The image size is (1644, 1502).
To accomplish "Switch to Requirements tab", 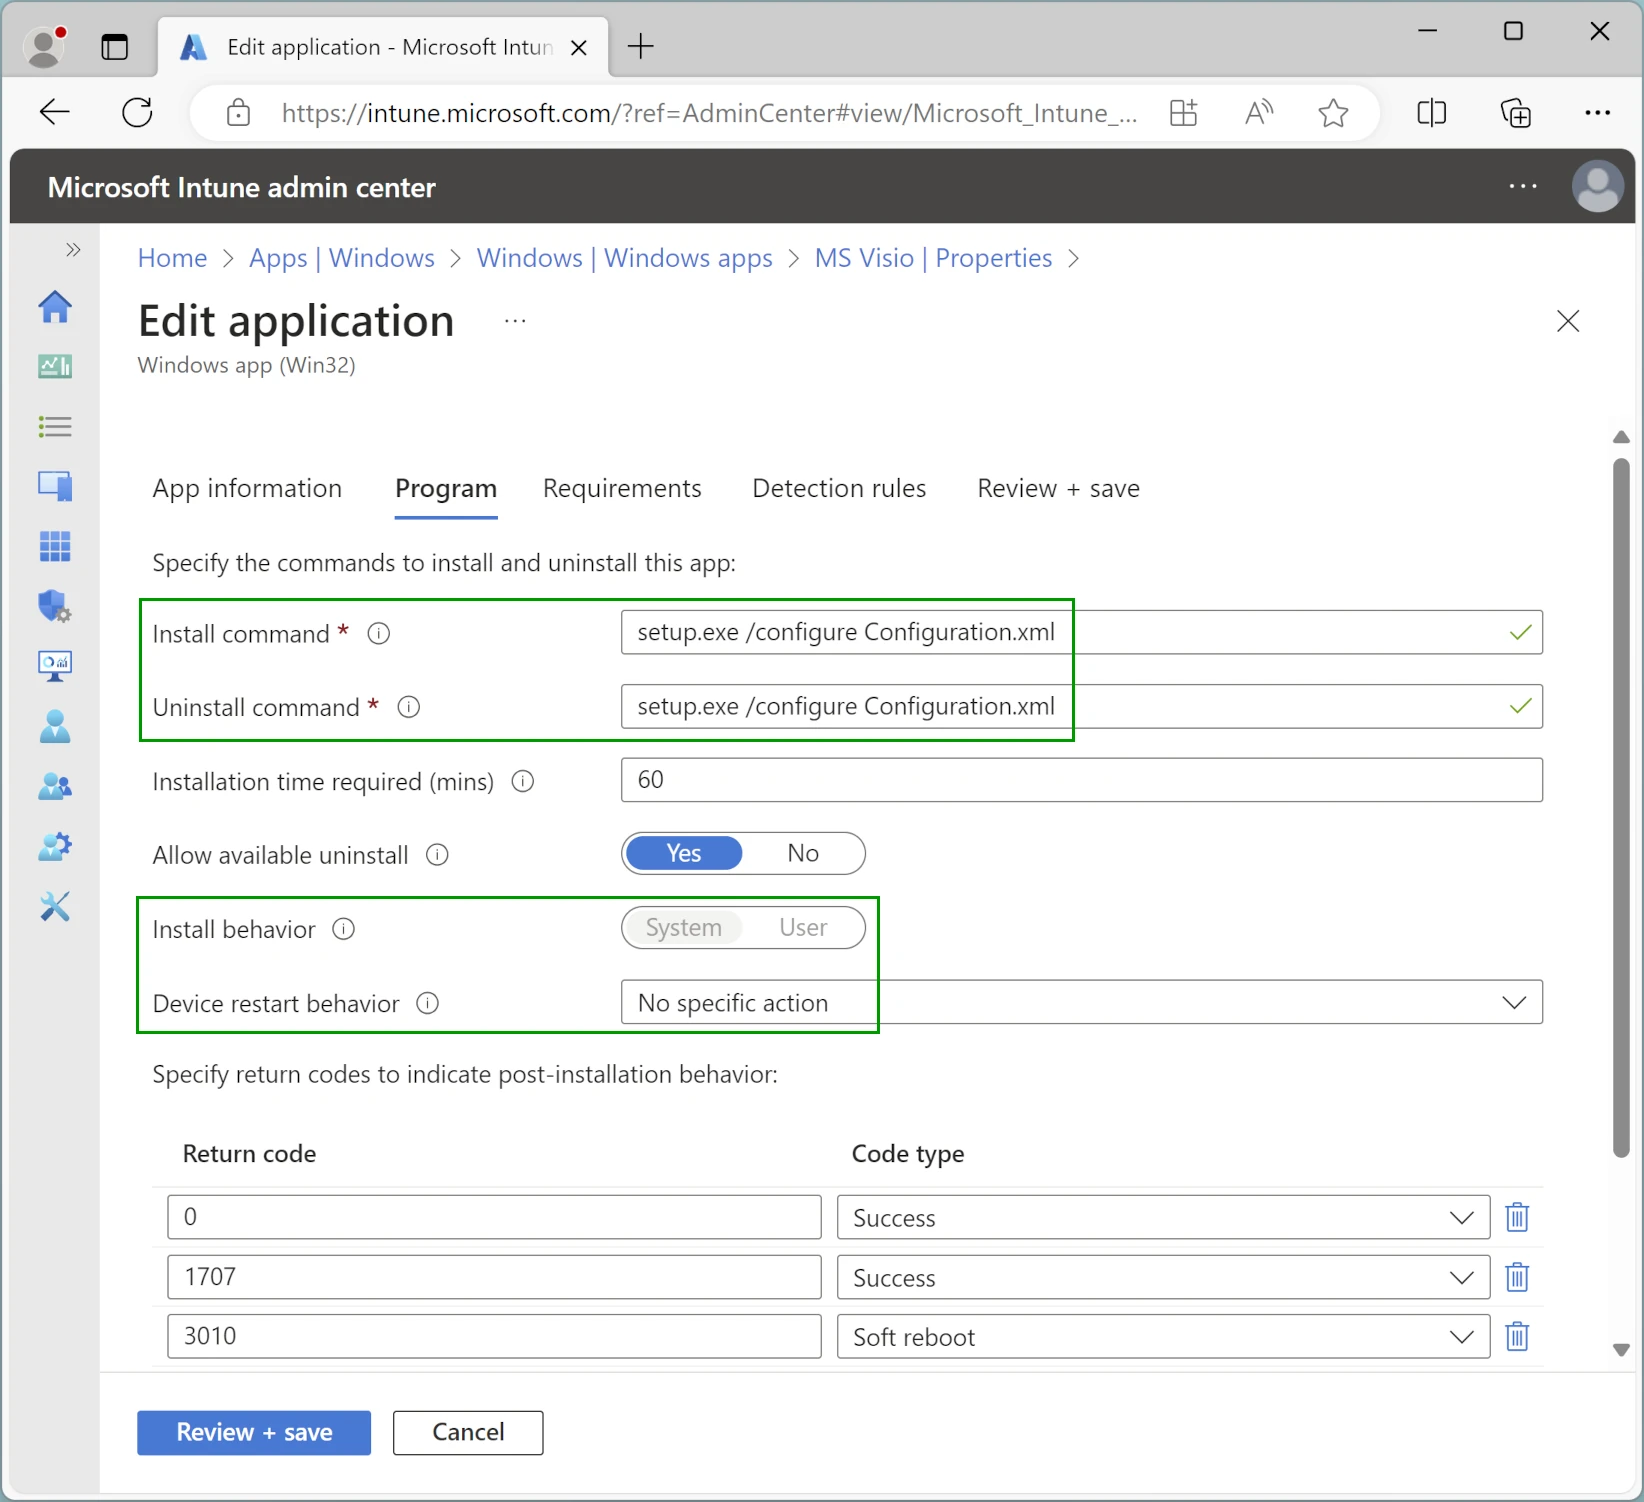I will point(622,488).
